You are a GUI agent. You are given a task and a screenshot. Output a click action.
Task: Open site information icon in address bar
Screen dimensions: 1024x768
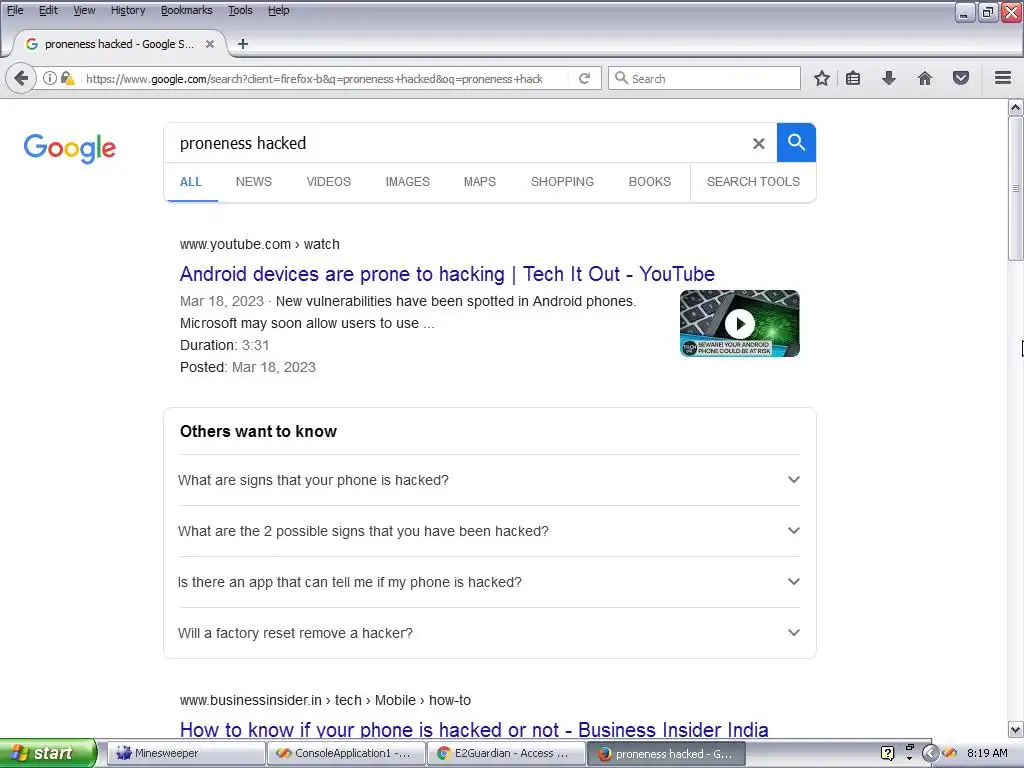point(50,78)
